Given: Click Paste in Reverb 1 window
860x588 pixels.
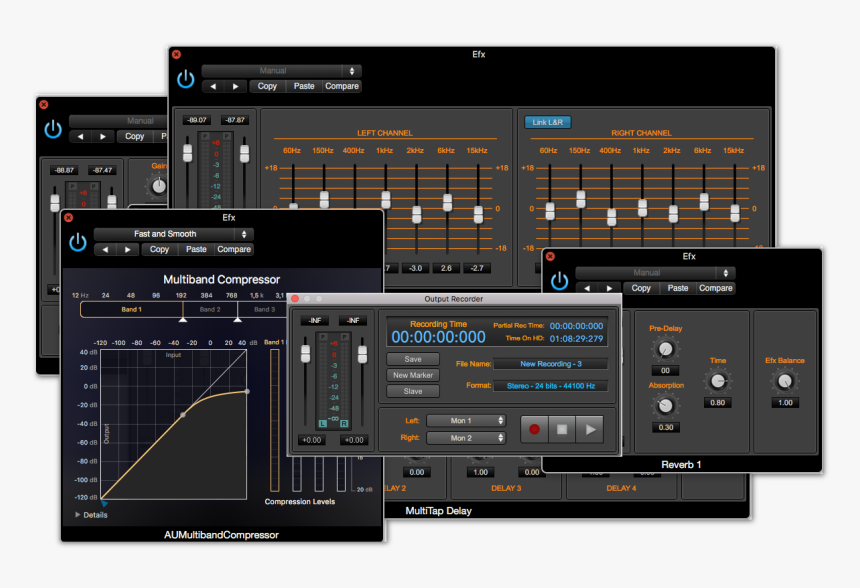Looking at the screenshot, I should click(677, 288).
